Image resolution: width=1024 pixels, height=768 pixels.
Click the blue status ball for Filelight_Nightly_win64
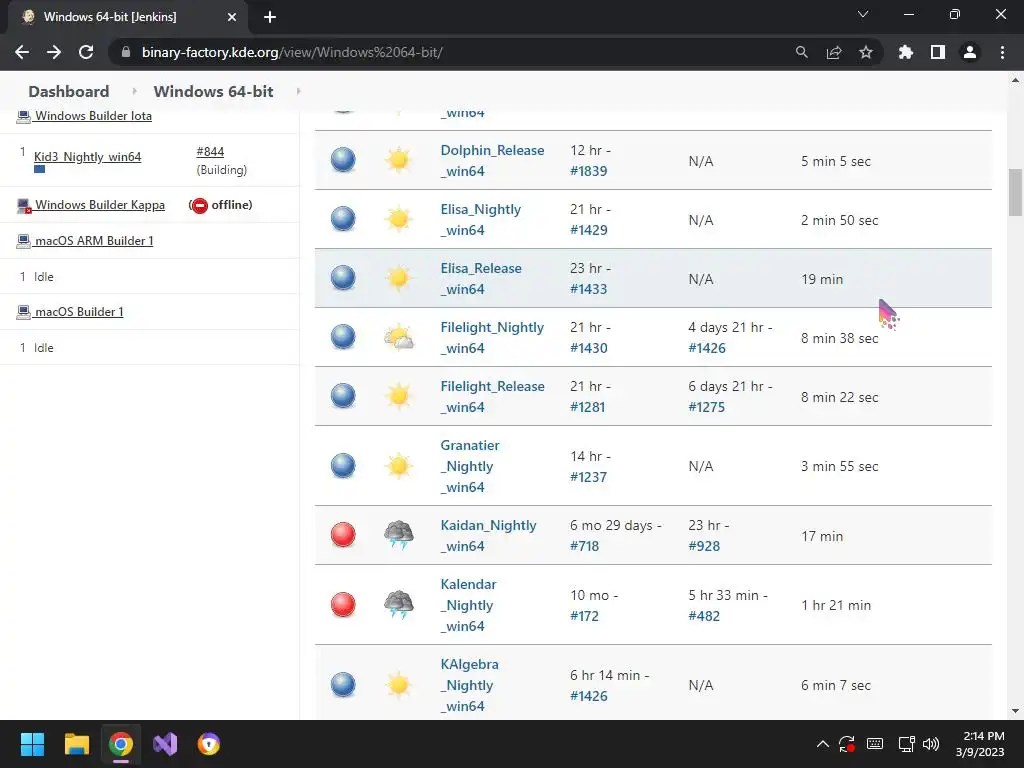(x=343, y=337)
